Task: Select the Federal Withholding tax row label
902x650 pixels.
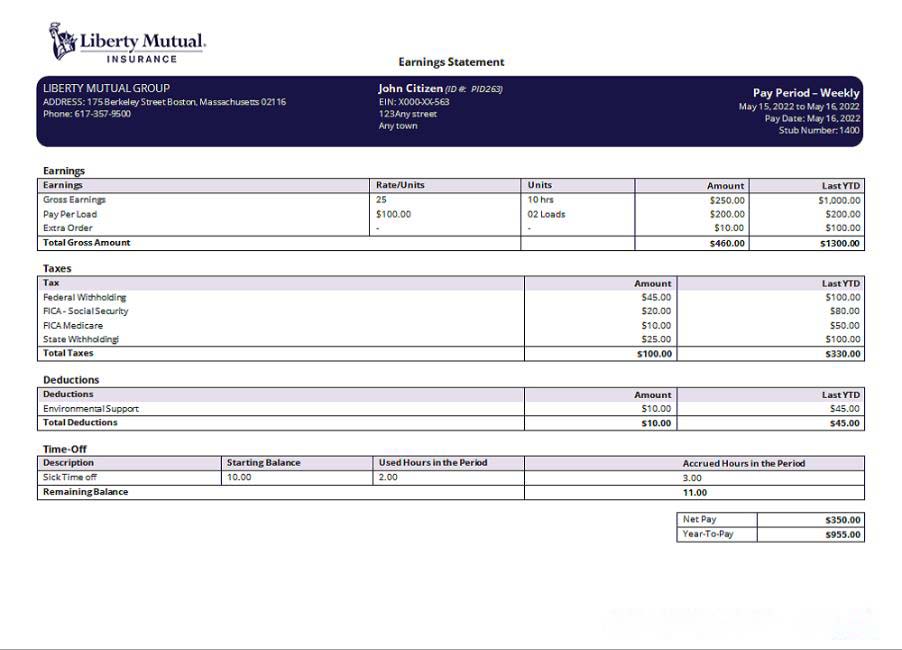Action: tap(84, 297)
